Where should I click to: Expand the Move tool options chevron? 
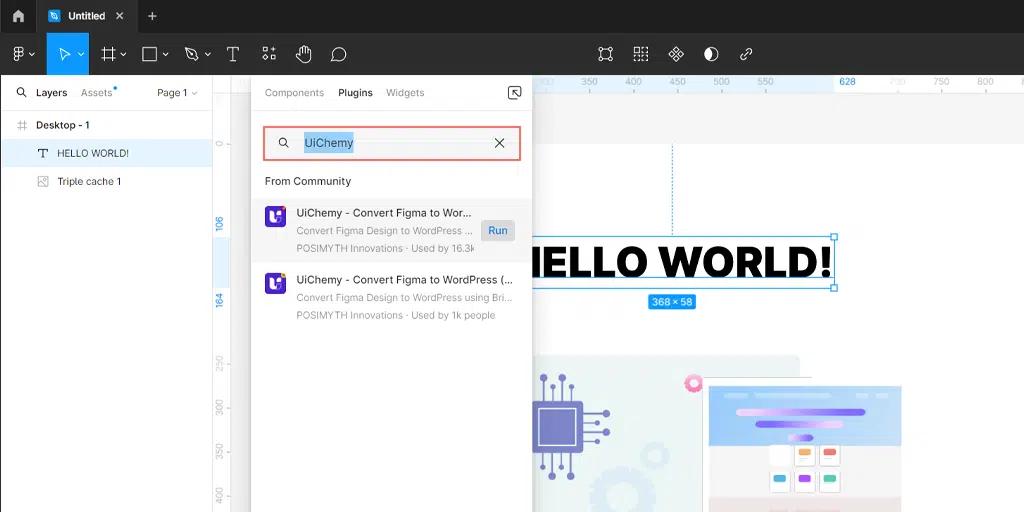(x=81, y=54)
